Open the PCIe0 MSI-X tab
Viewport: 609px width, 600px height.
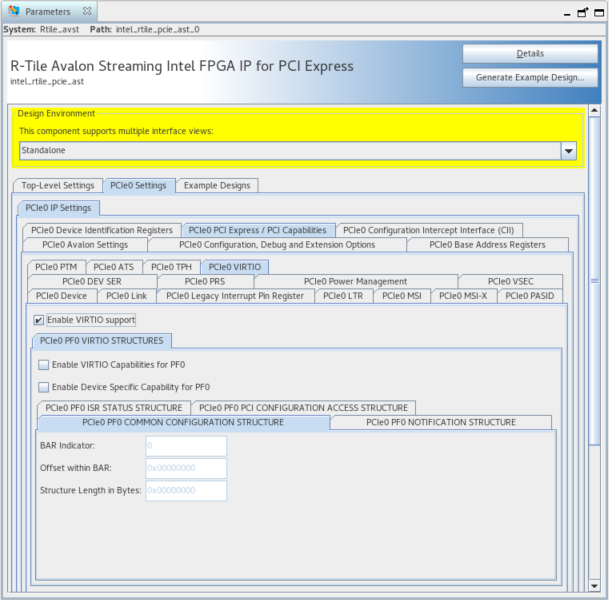[463, 296]
